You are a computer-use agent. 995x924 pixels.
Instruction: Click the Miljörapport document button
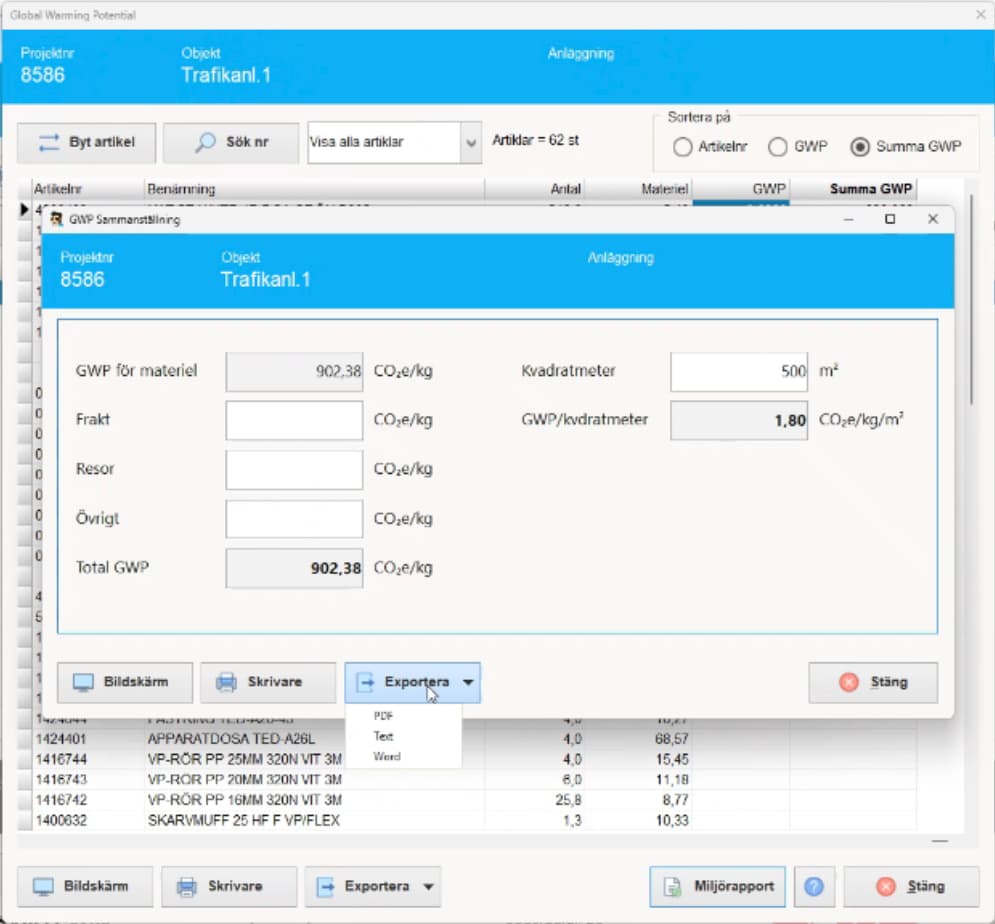point(717,887)
